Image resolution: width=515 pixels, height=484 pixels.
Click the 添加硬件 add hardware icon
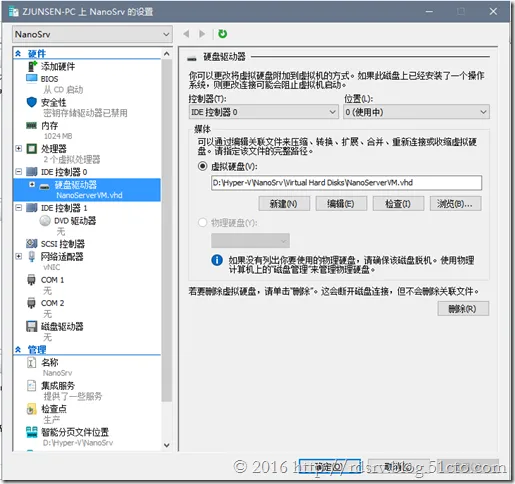pos(32,66)
